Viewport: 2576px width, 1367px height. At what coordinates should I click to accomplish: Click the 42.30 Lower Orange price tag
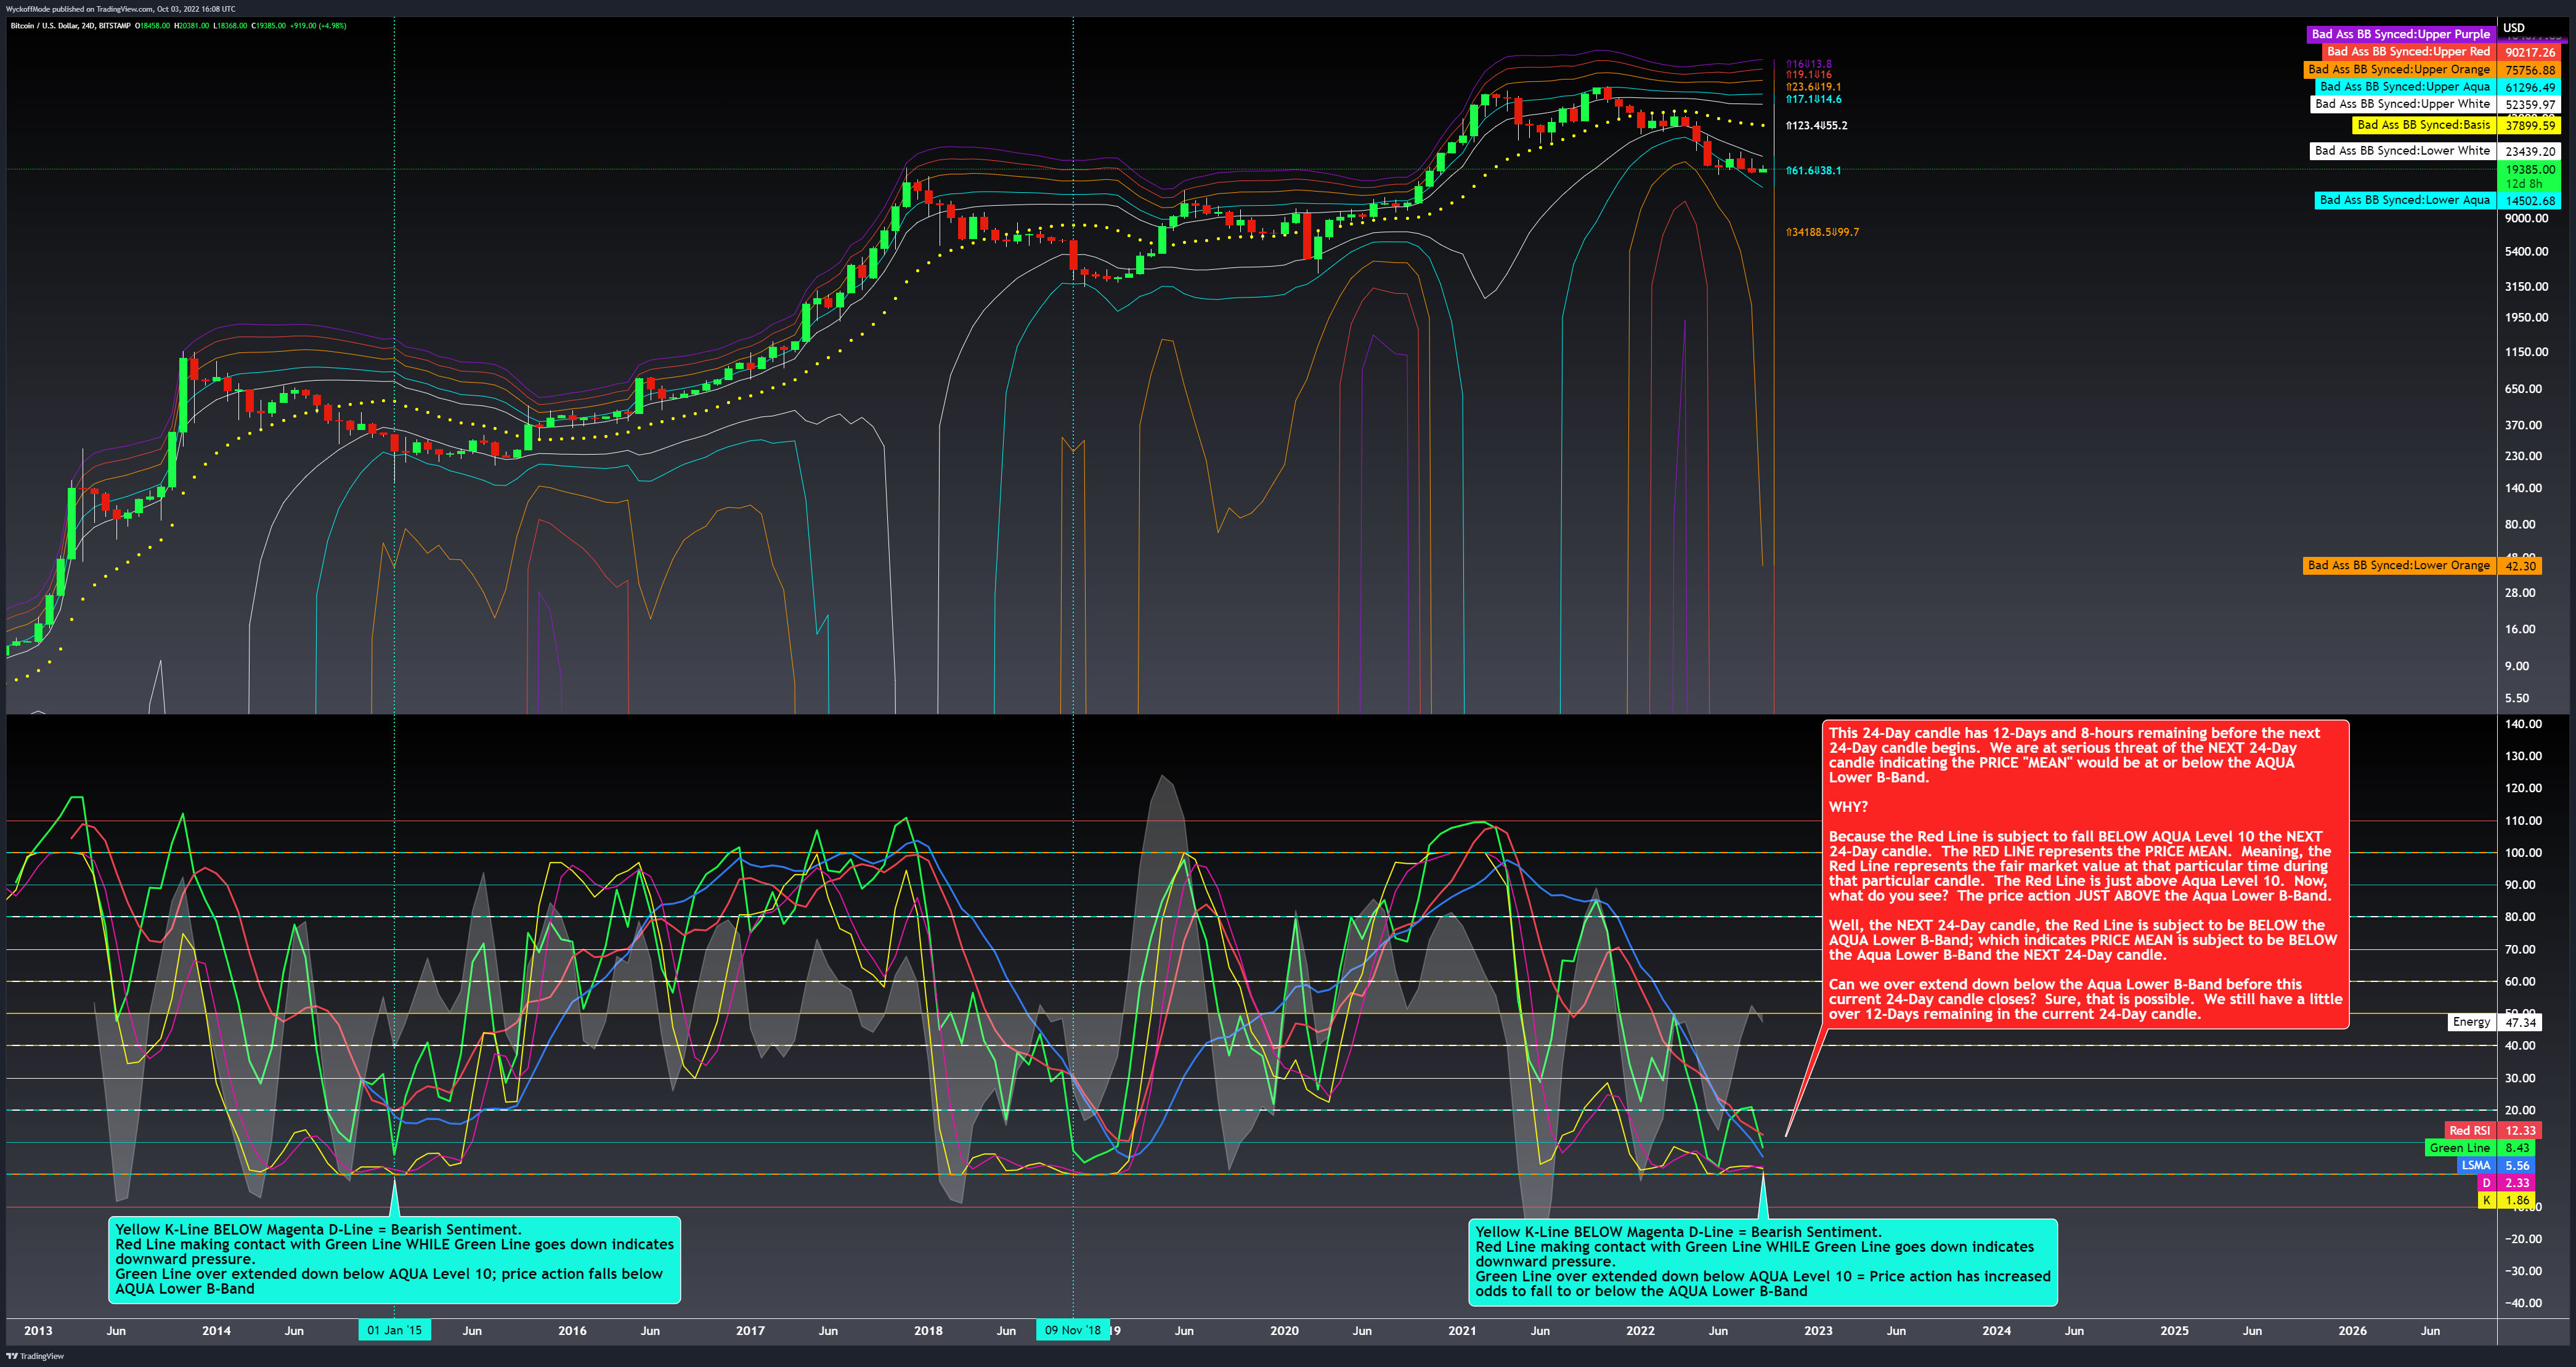pyautogui.click(x=2520, y=566)
